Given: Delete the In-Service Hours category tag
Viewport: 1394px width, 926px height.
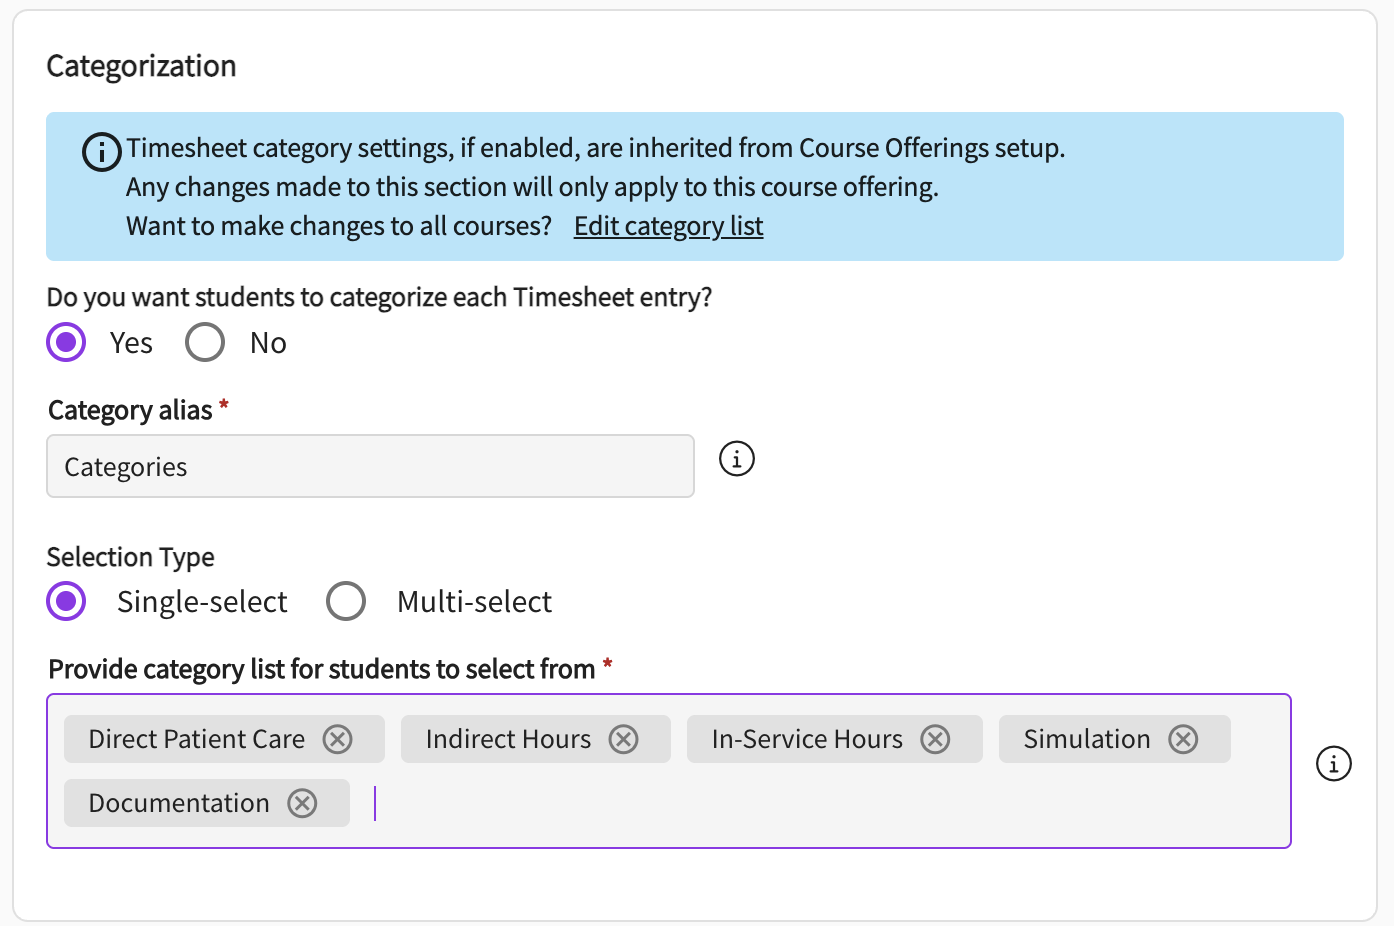Looking at the screenshot, I should point(935,739).
